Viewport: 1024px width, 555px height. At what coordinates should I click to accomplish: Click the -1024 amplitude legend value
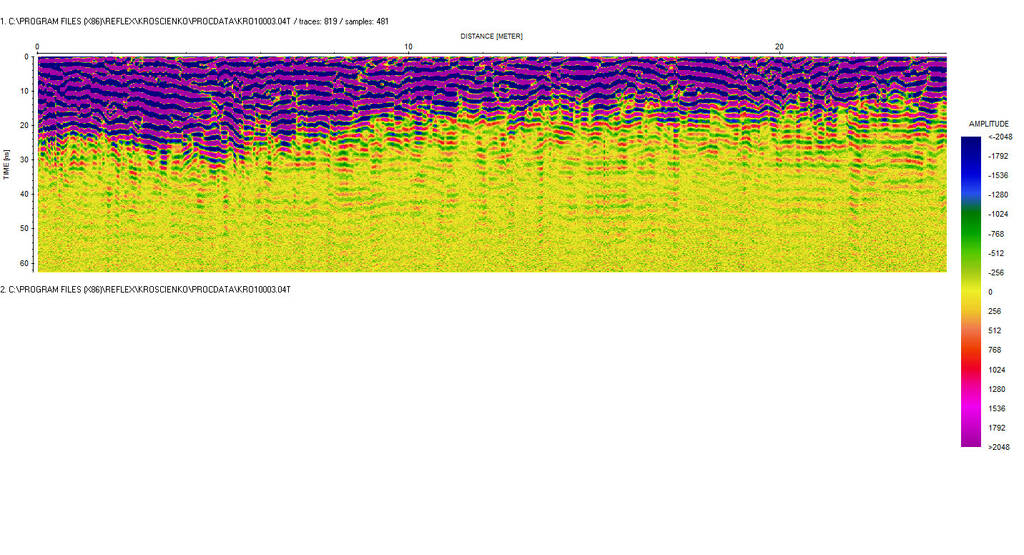tap(997, 214)
